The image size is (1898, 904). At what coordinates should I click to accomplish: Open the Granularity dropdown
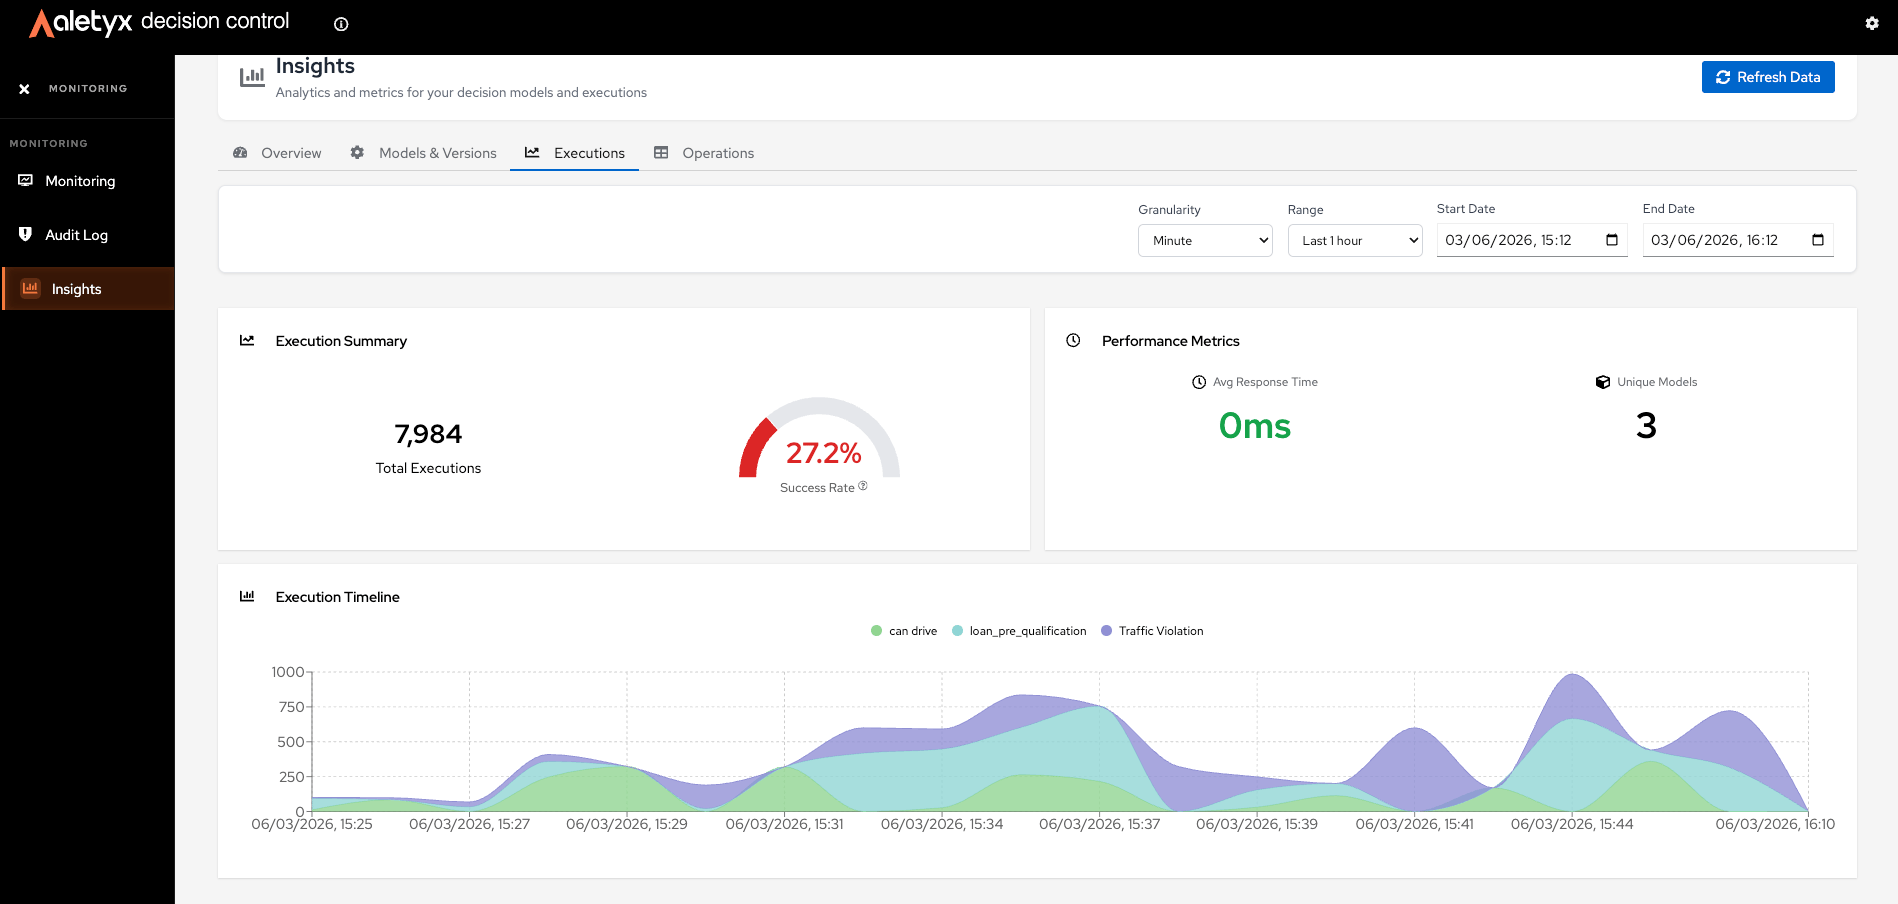[x=1205, y=240]
